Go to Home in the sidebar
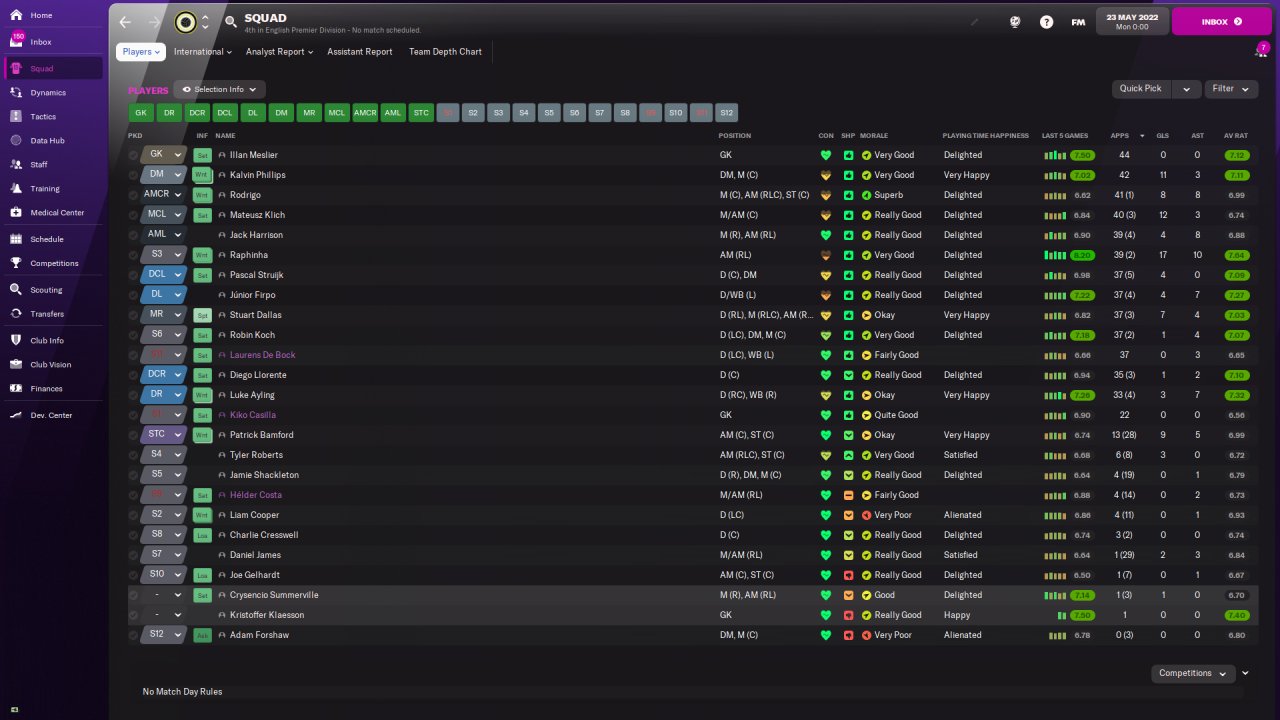Image resolution: width=1280 pixels, height=720 pixels. coord(42,16)
